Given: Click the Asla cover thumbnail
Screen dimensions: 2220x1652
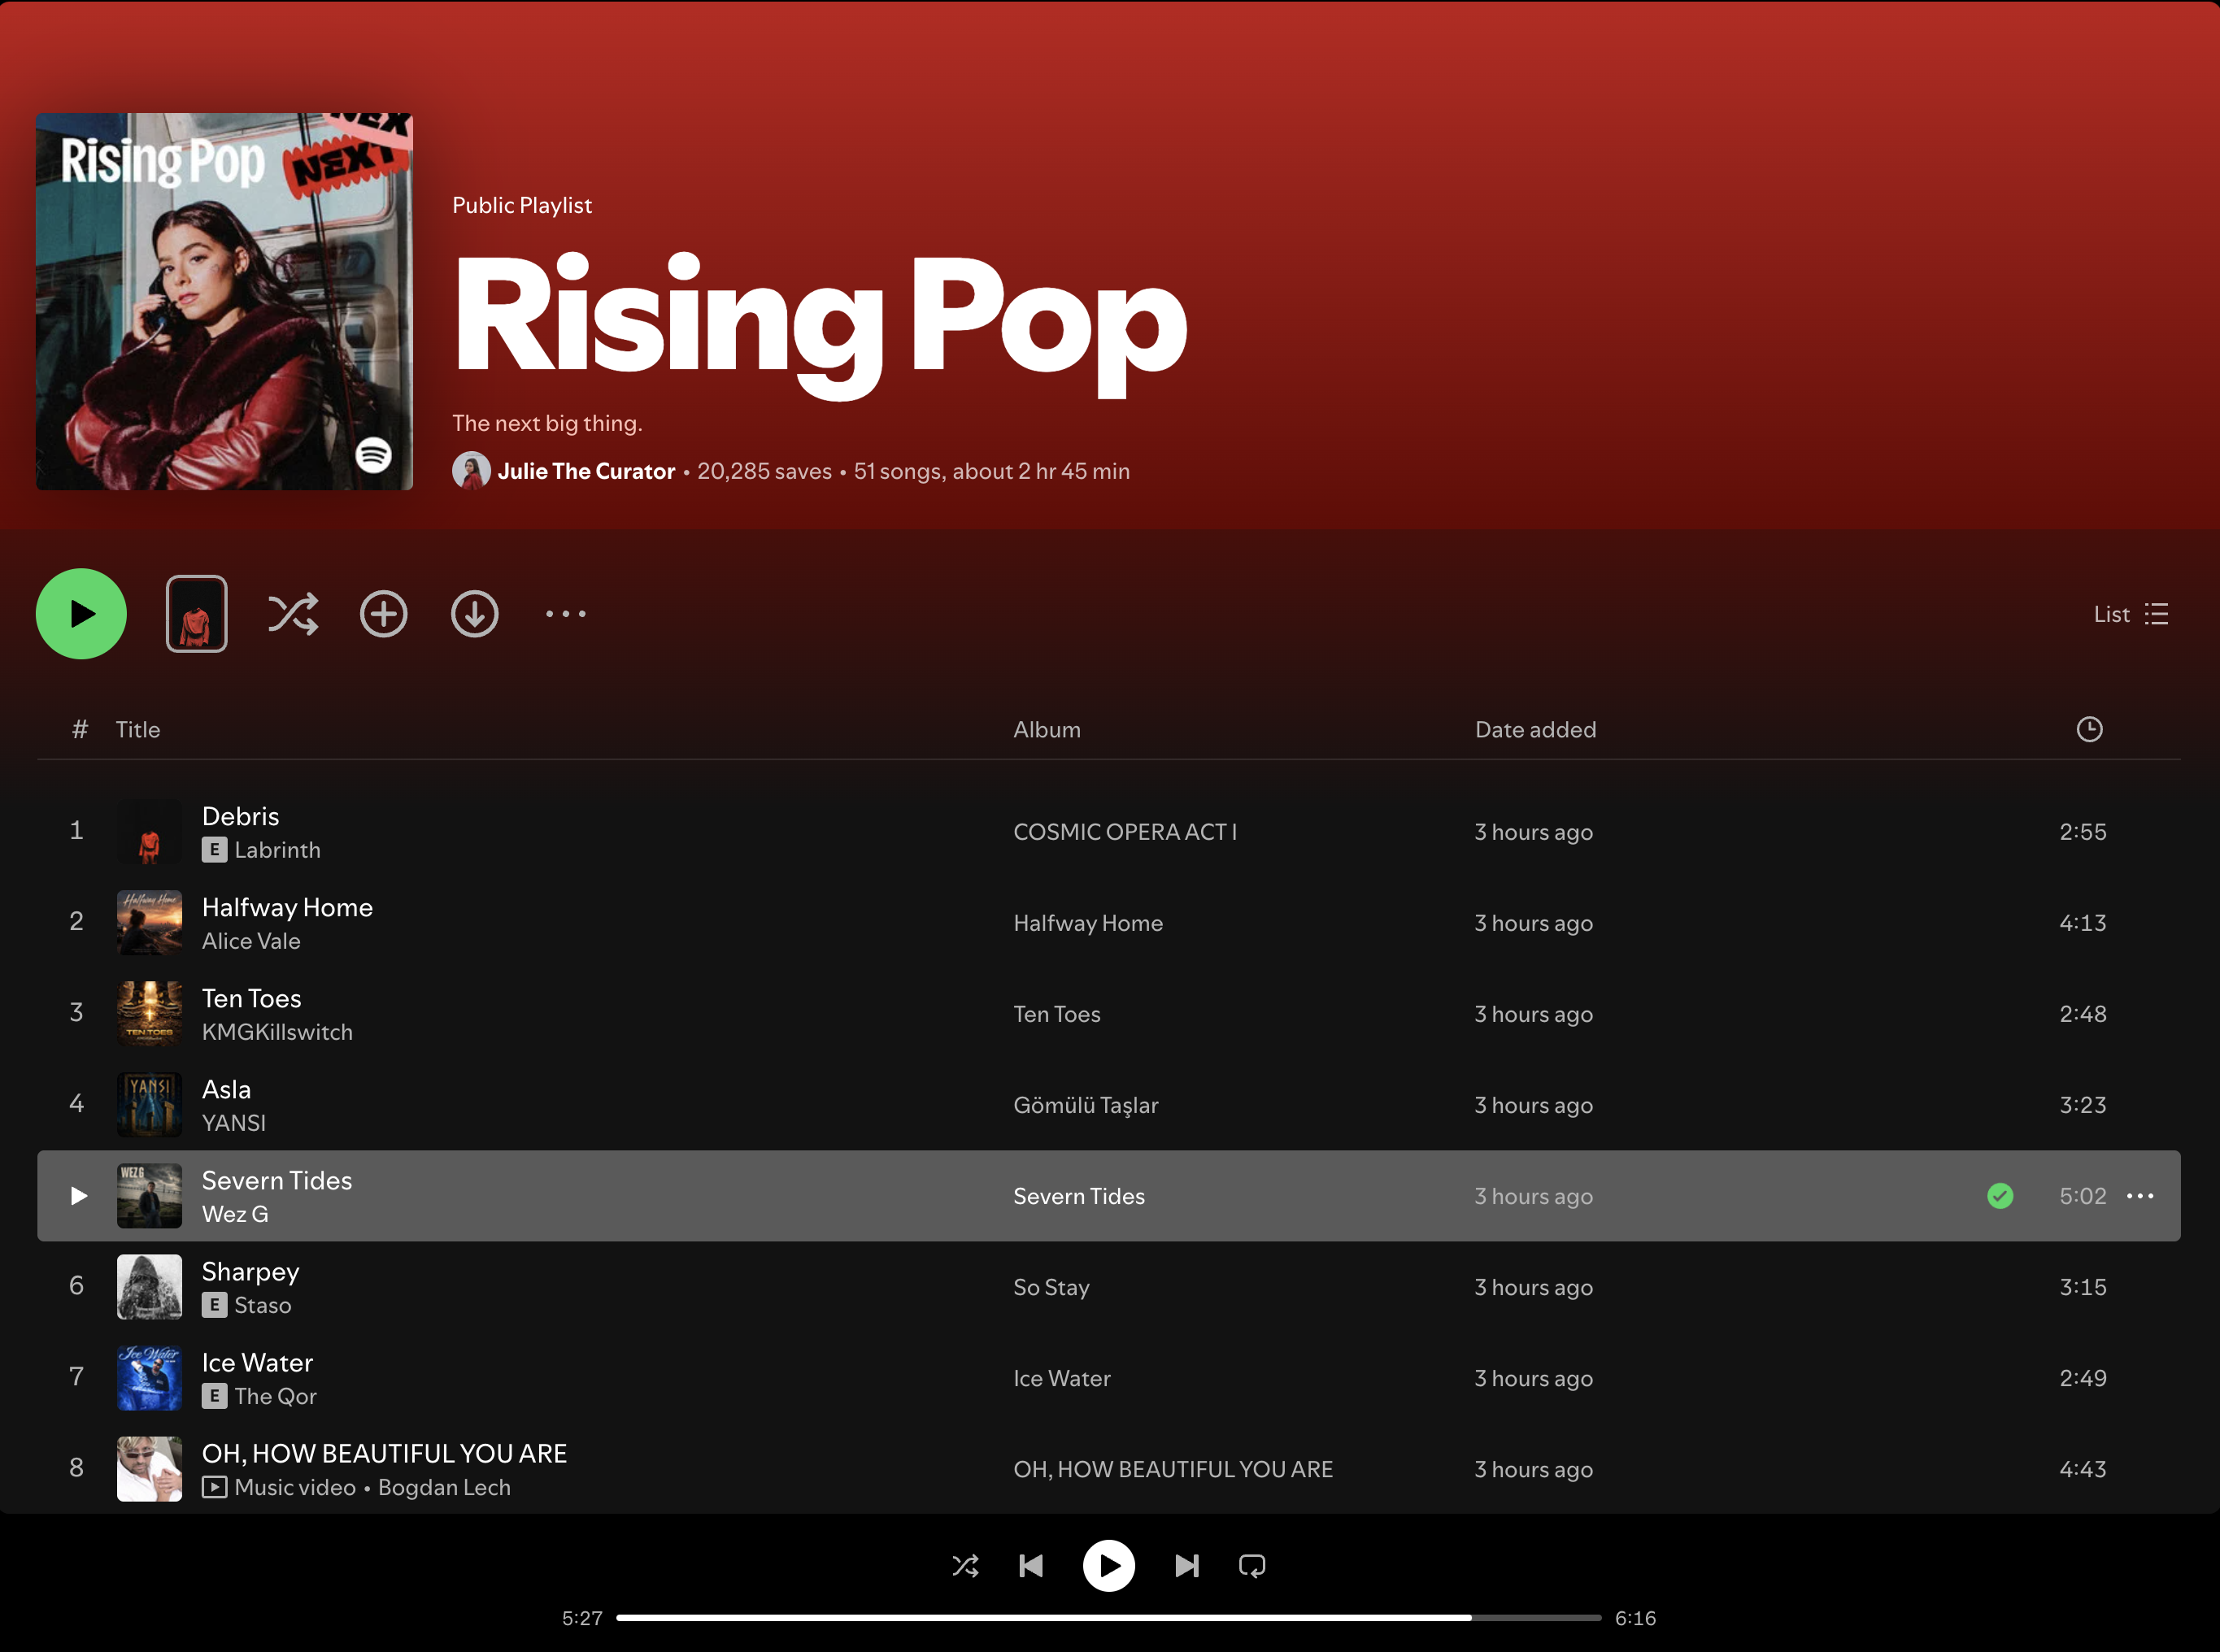Looking at the screenshot, I should 150,1105.
